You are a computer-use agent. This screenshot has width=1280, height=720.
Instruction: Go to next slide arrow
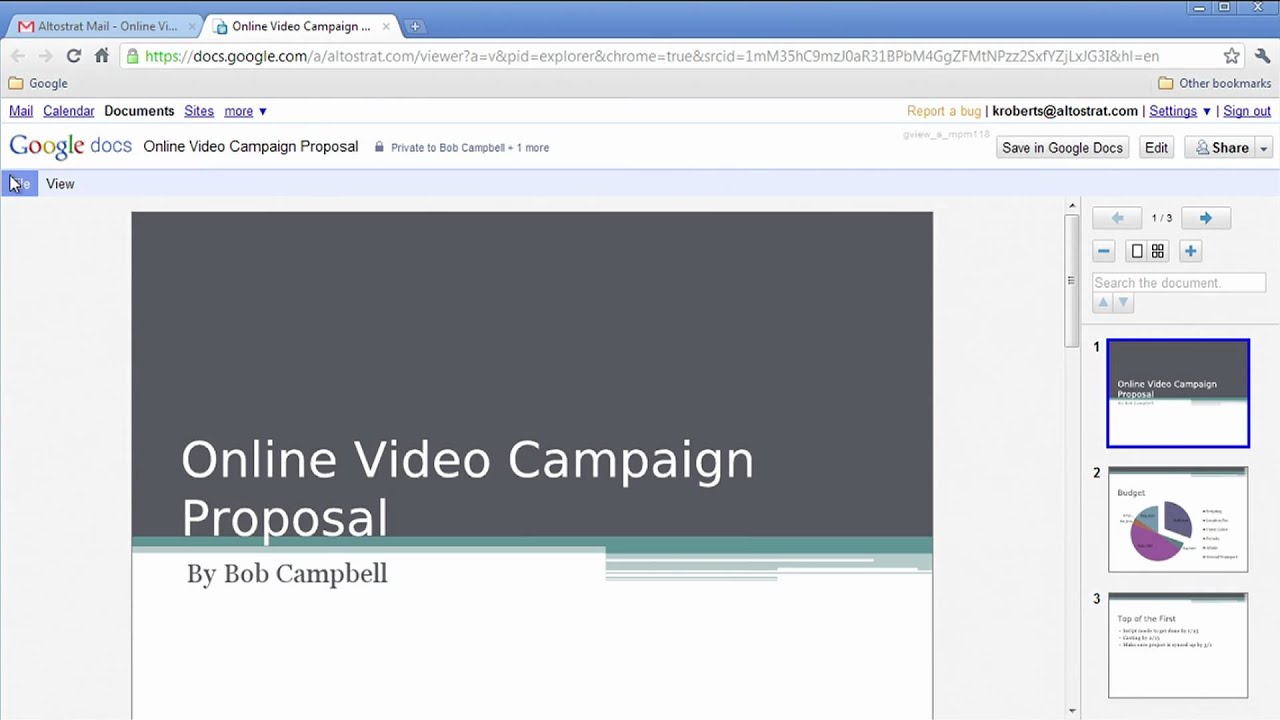pos(1205,218)
